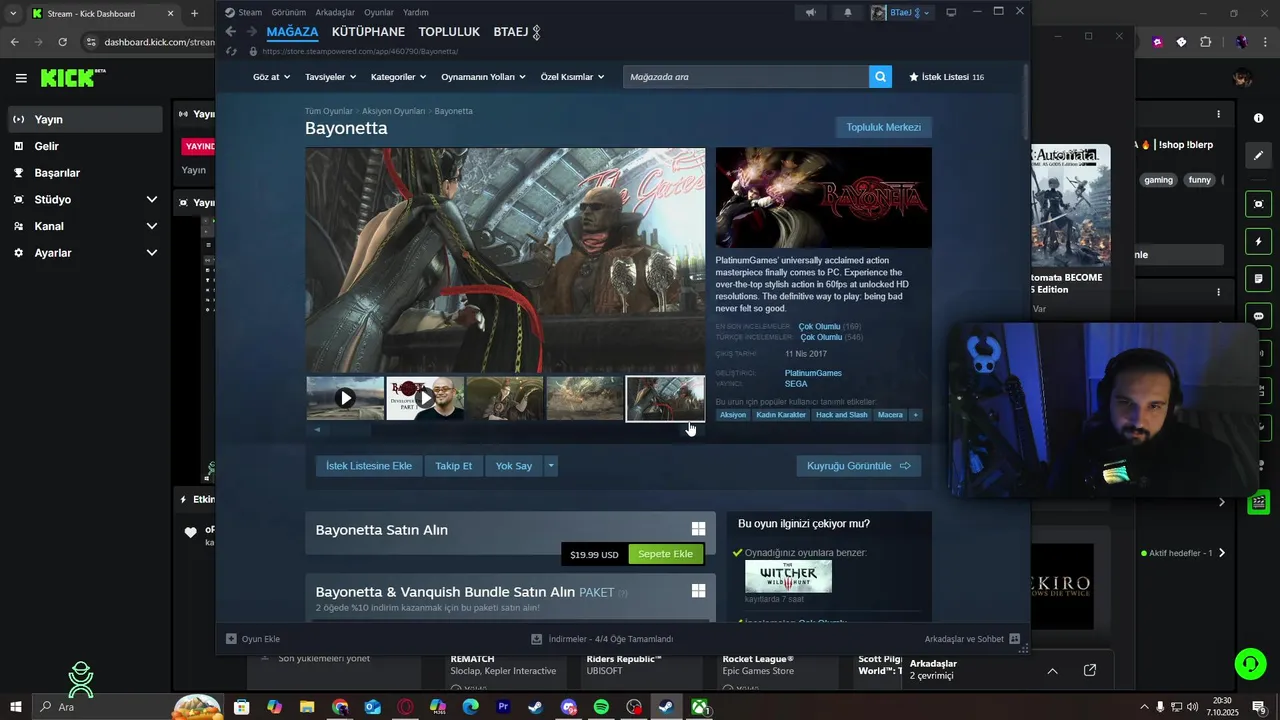This screenshot has height=720, width=1280.
Task: Open Yok Say dropdown arrow
Action: (x=550, y=466)
